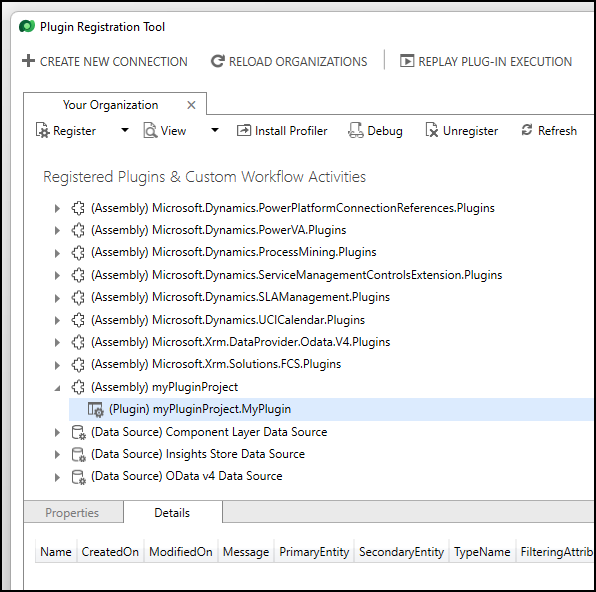
Task: Click the CreatedOn column header
Action: (x=110, y=551)
